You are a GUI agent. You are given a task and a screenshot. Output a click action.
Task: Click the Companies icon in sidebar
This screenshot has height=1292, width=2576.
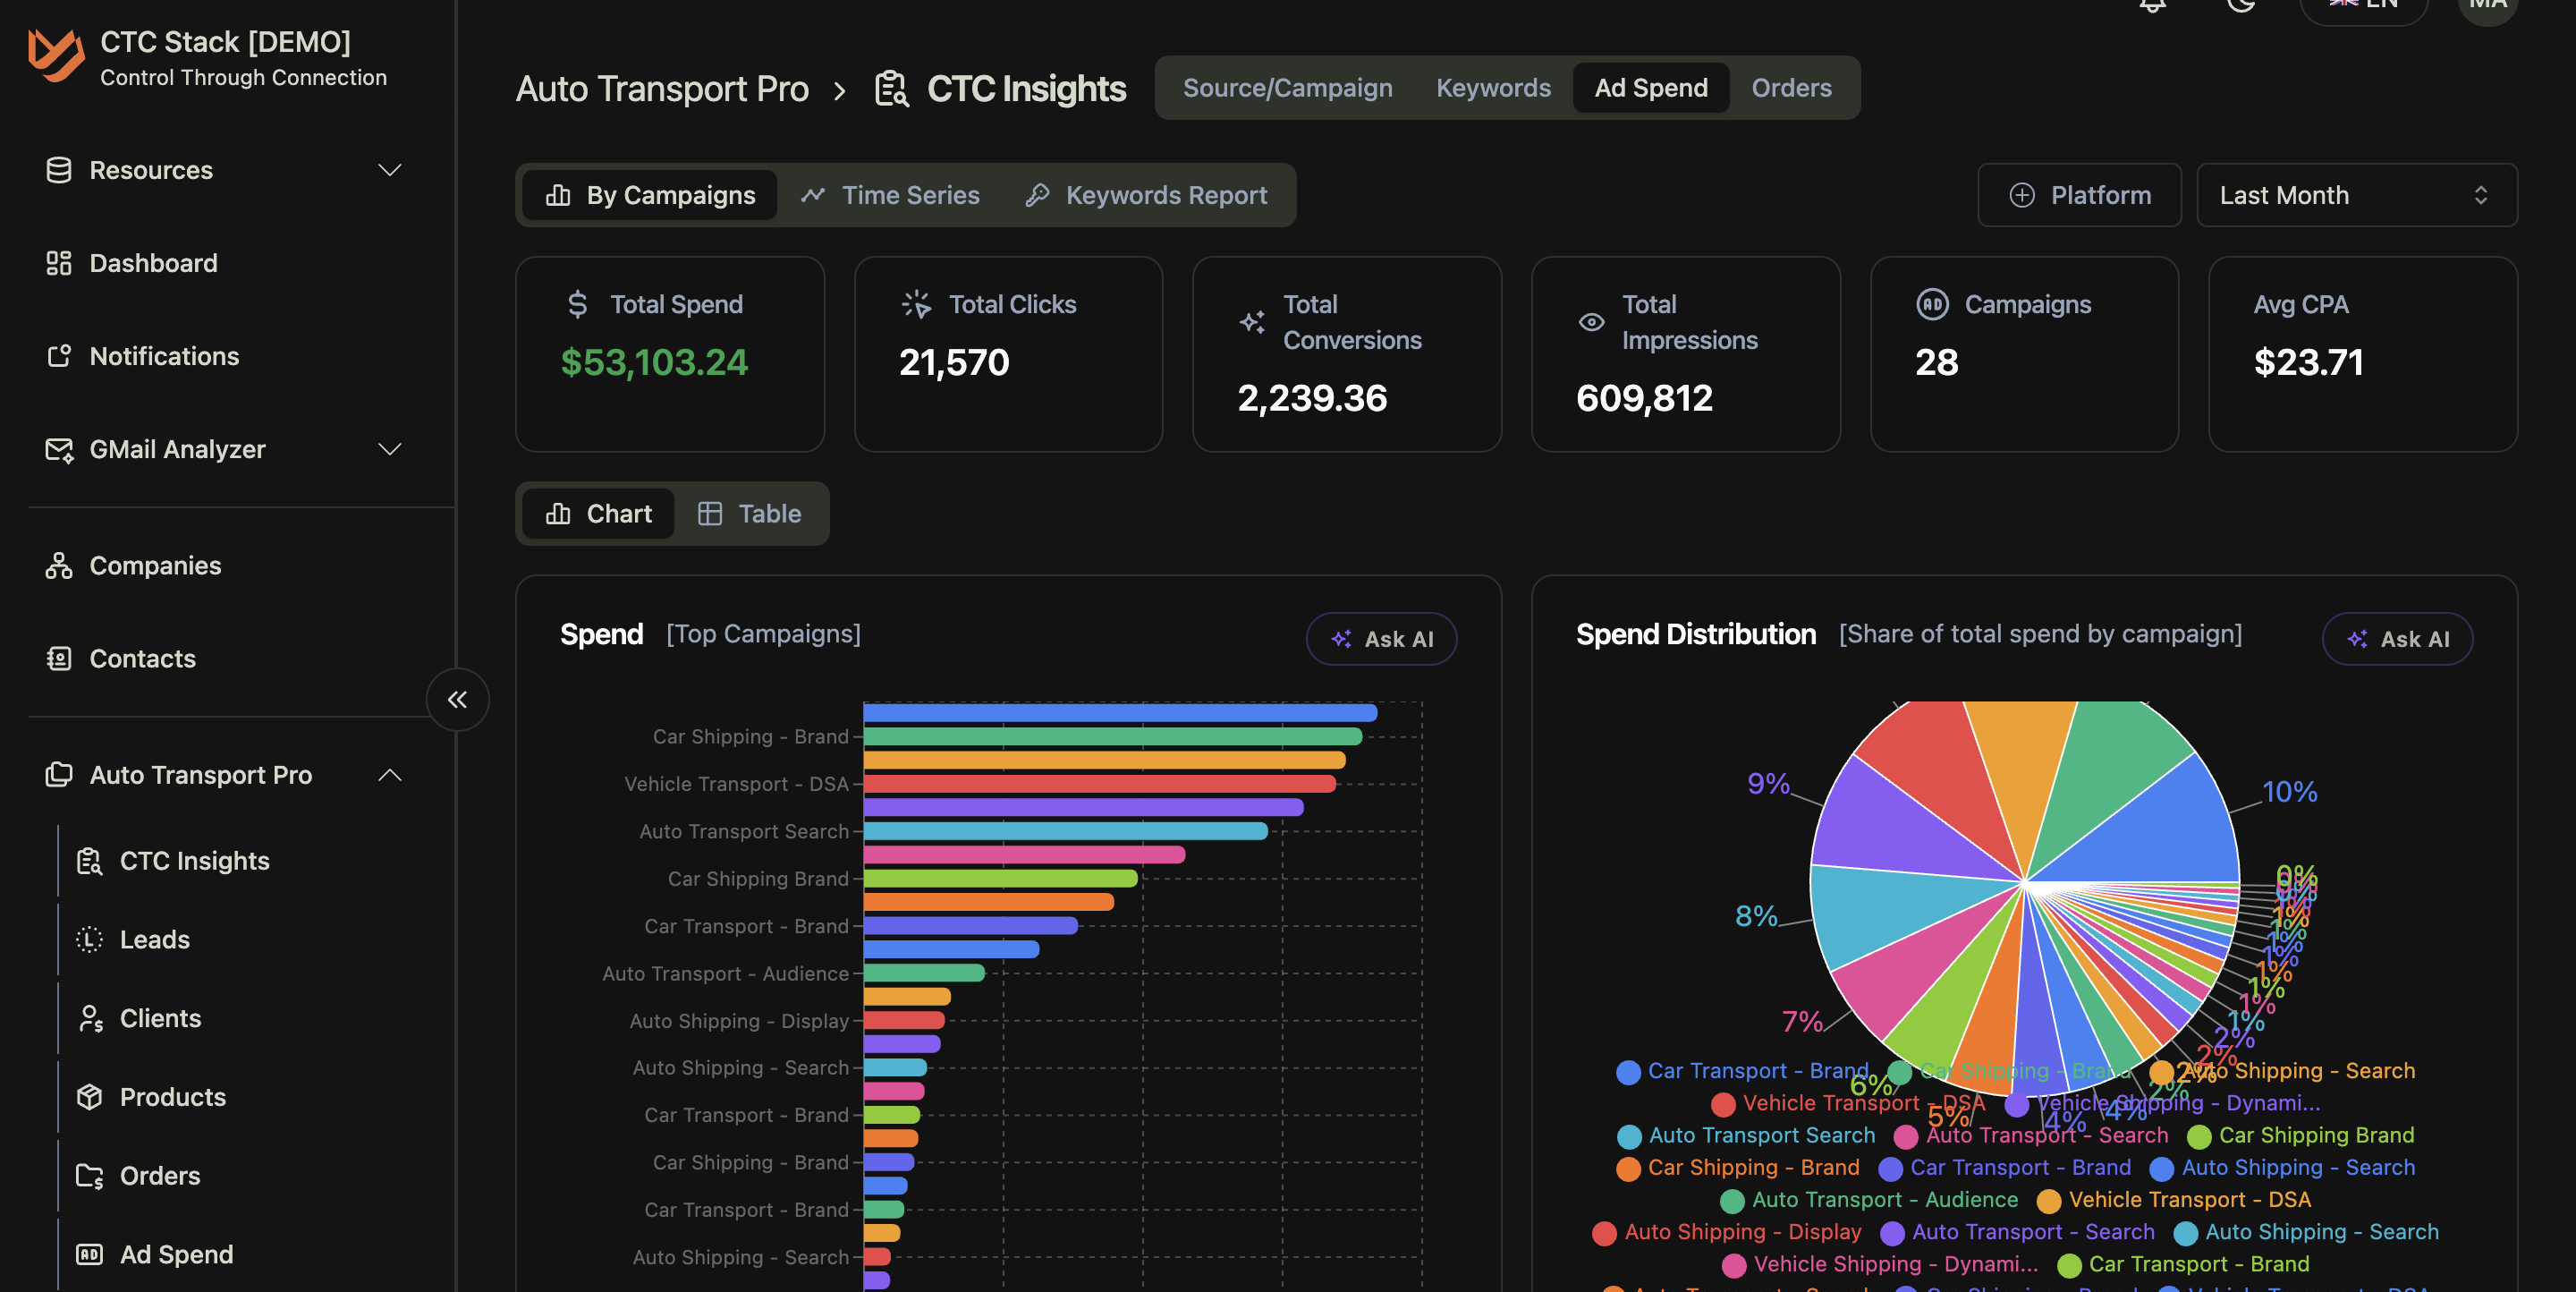(x=58, y=565)
